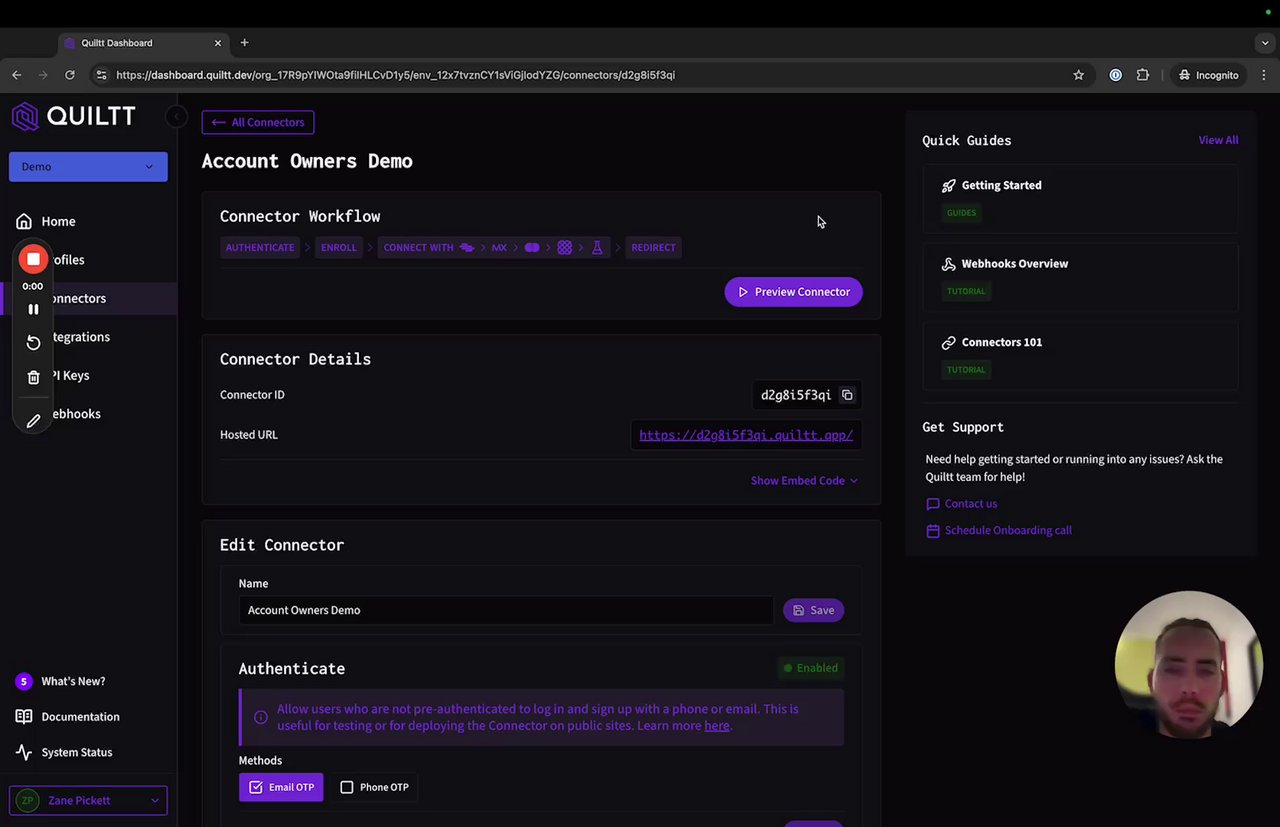The image size is (1280, 827).
Task: Enable the Phone OTP checkbox
Action: (347, 787)
